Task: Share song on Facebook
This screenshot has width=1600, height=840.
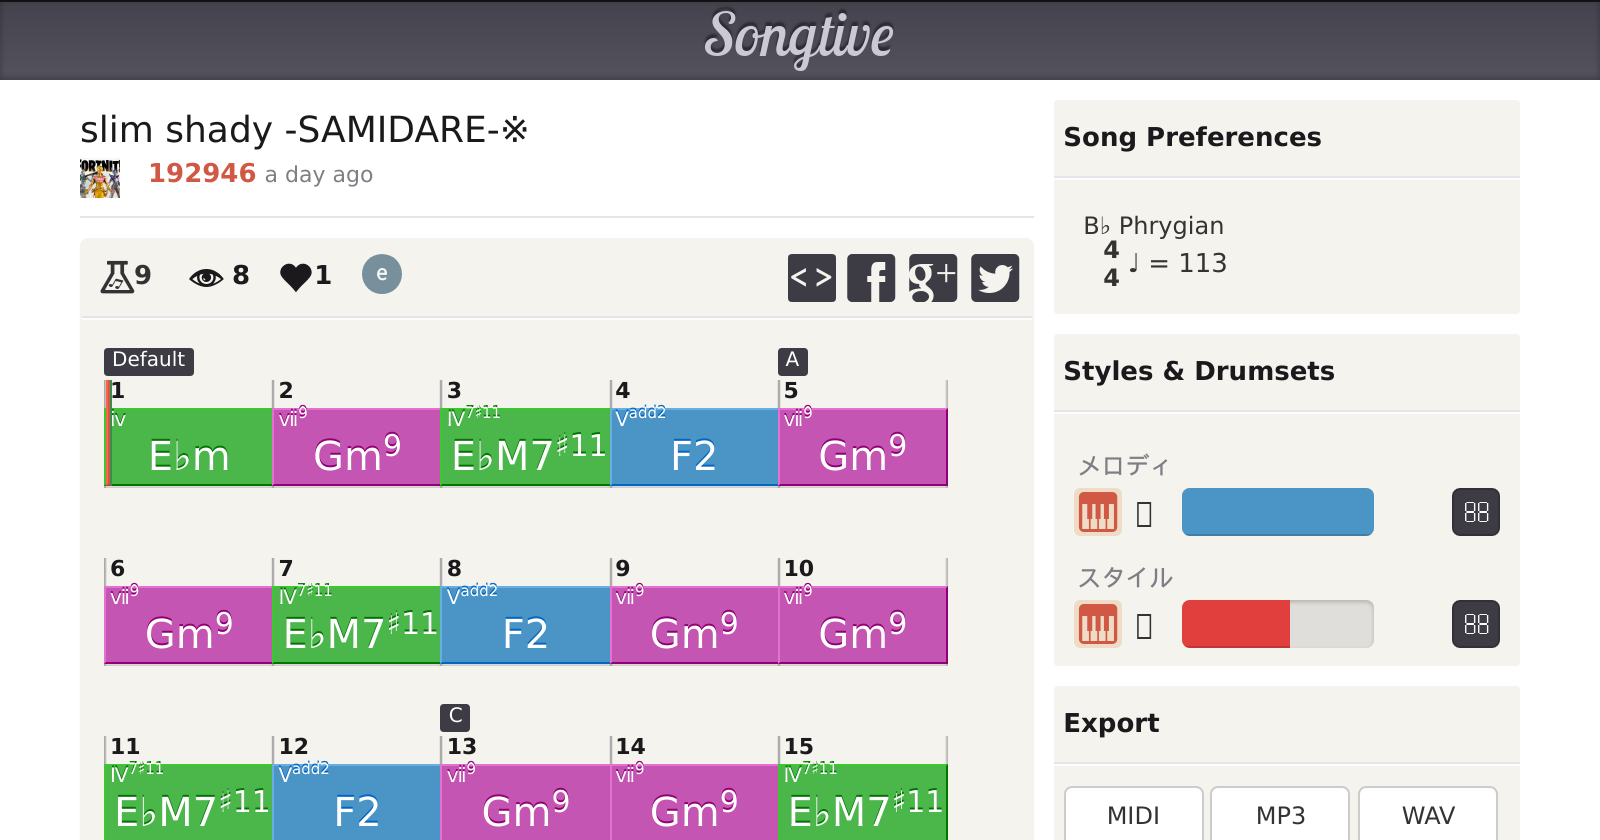Action: point(871,278)
